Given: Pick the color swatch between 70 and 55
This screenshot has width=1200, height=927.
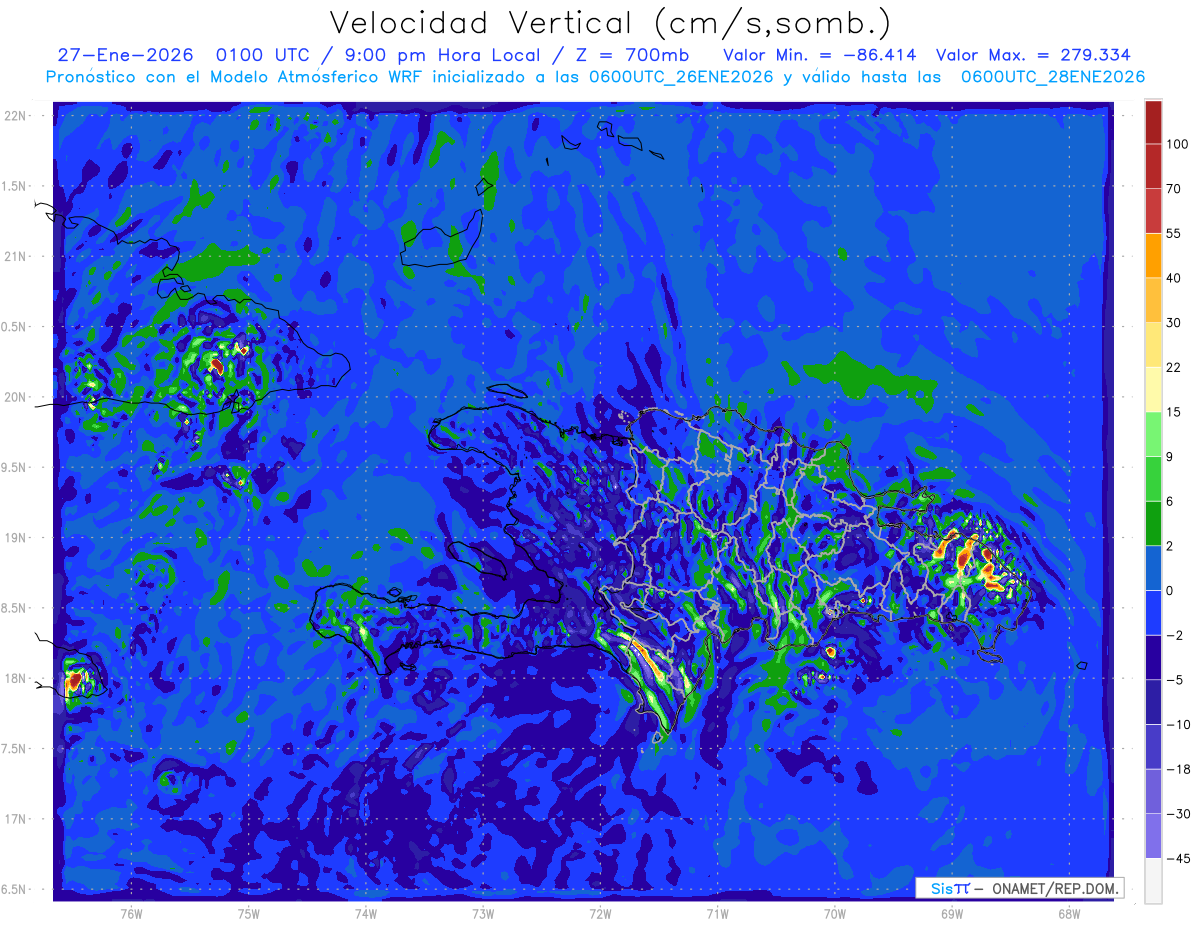Looking at the screenshot, I should [x=1153, y=211].
